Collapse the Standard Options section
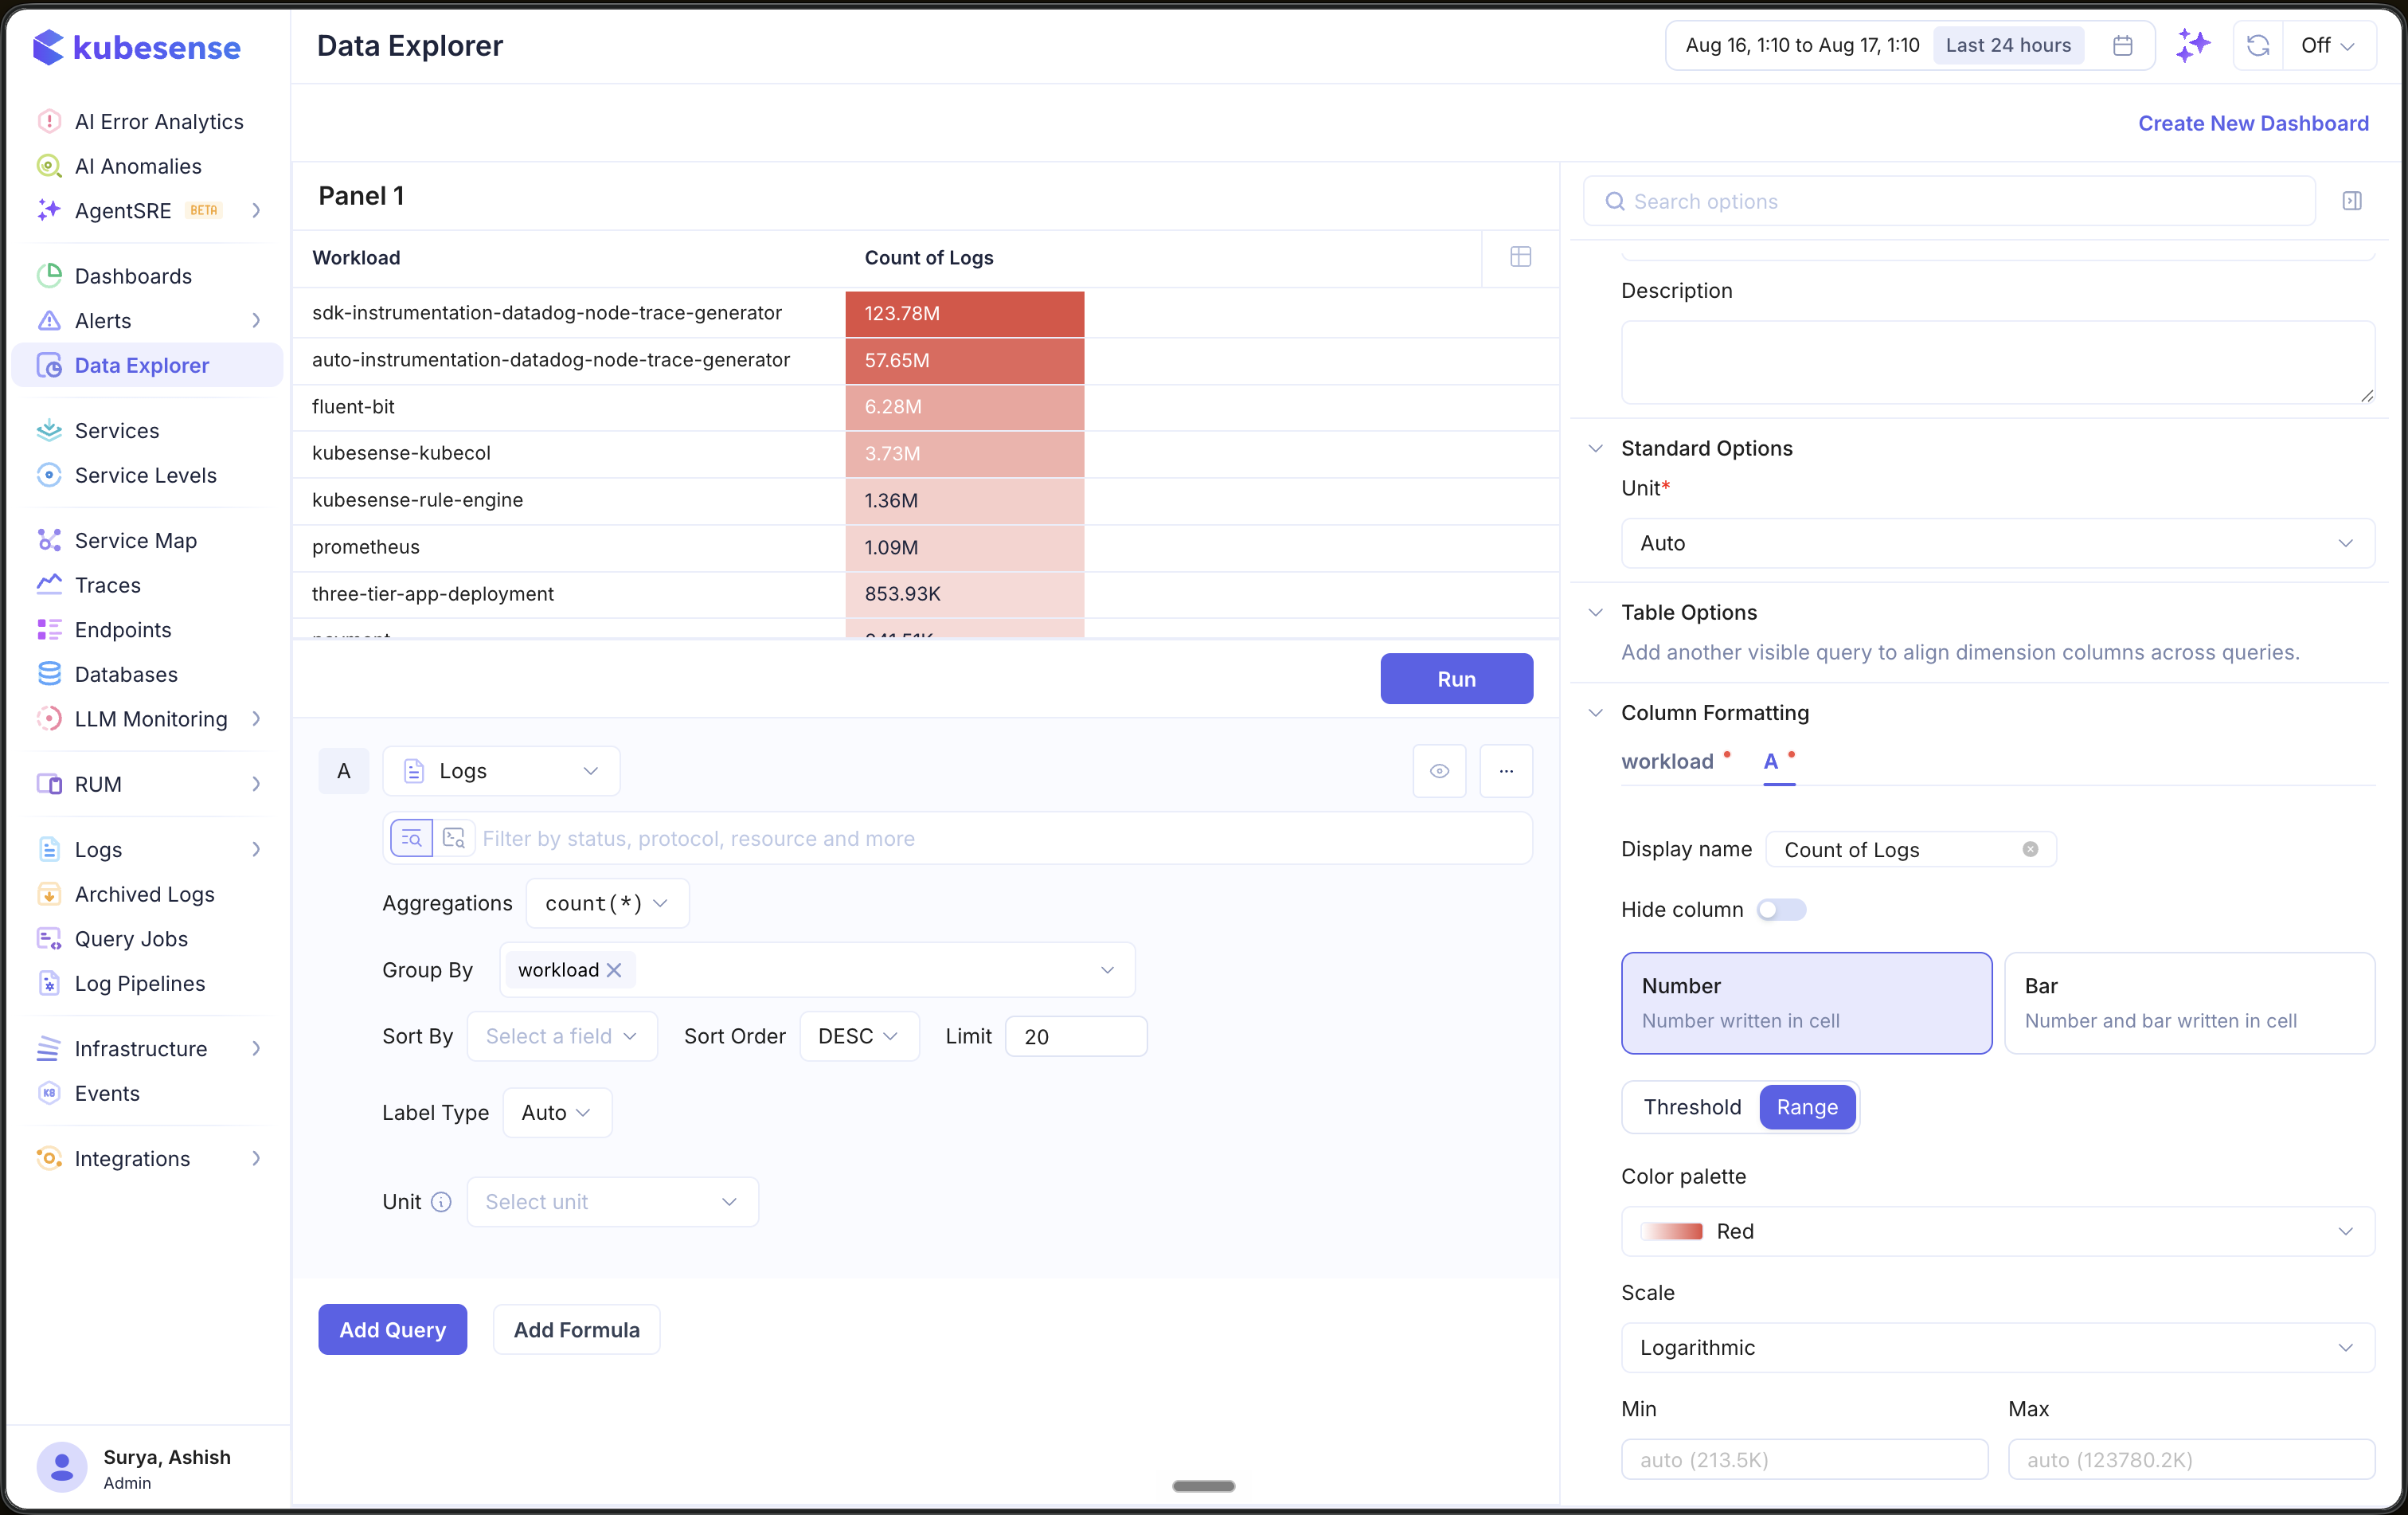 1596,448
